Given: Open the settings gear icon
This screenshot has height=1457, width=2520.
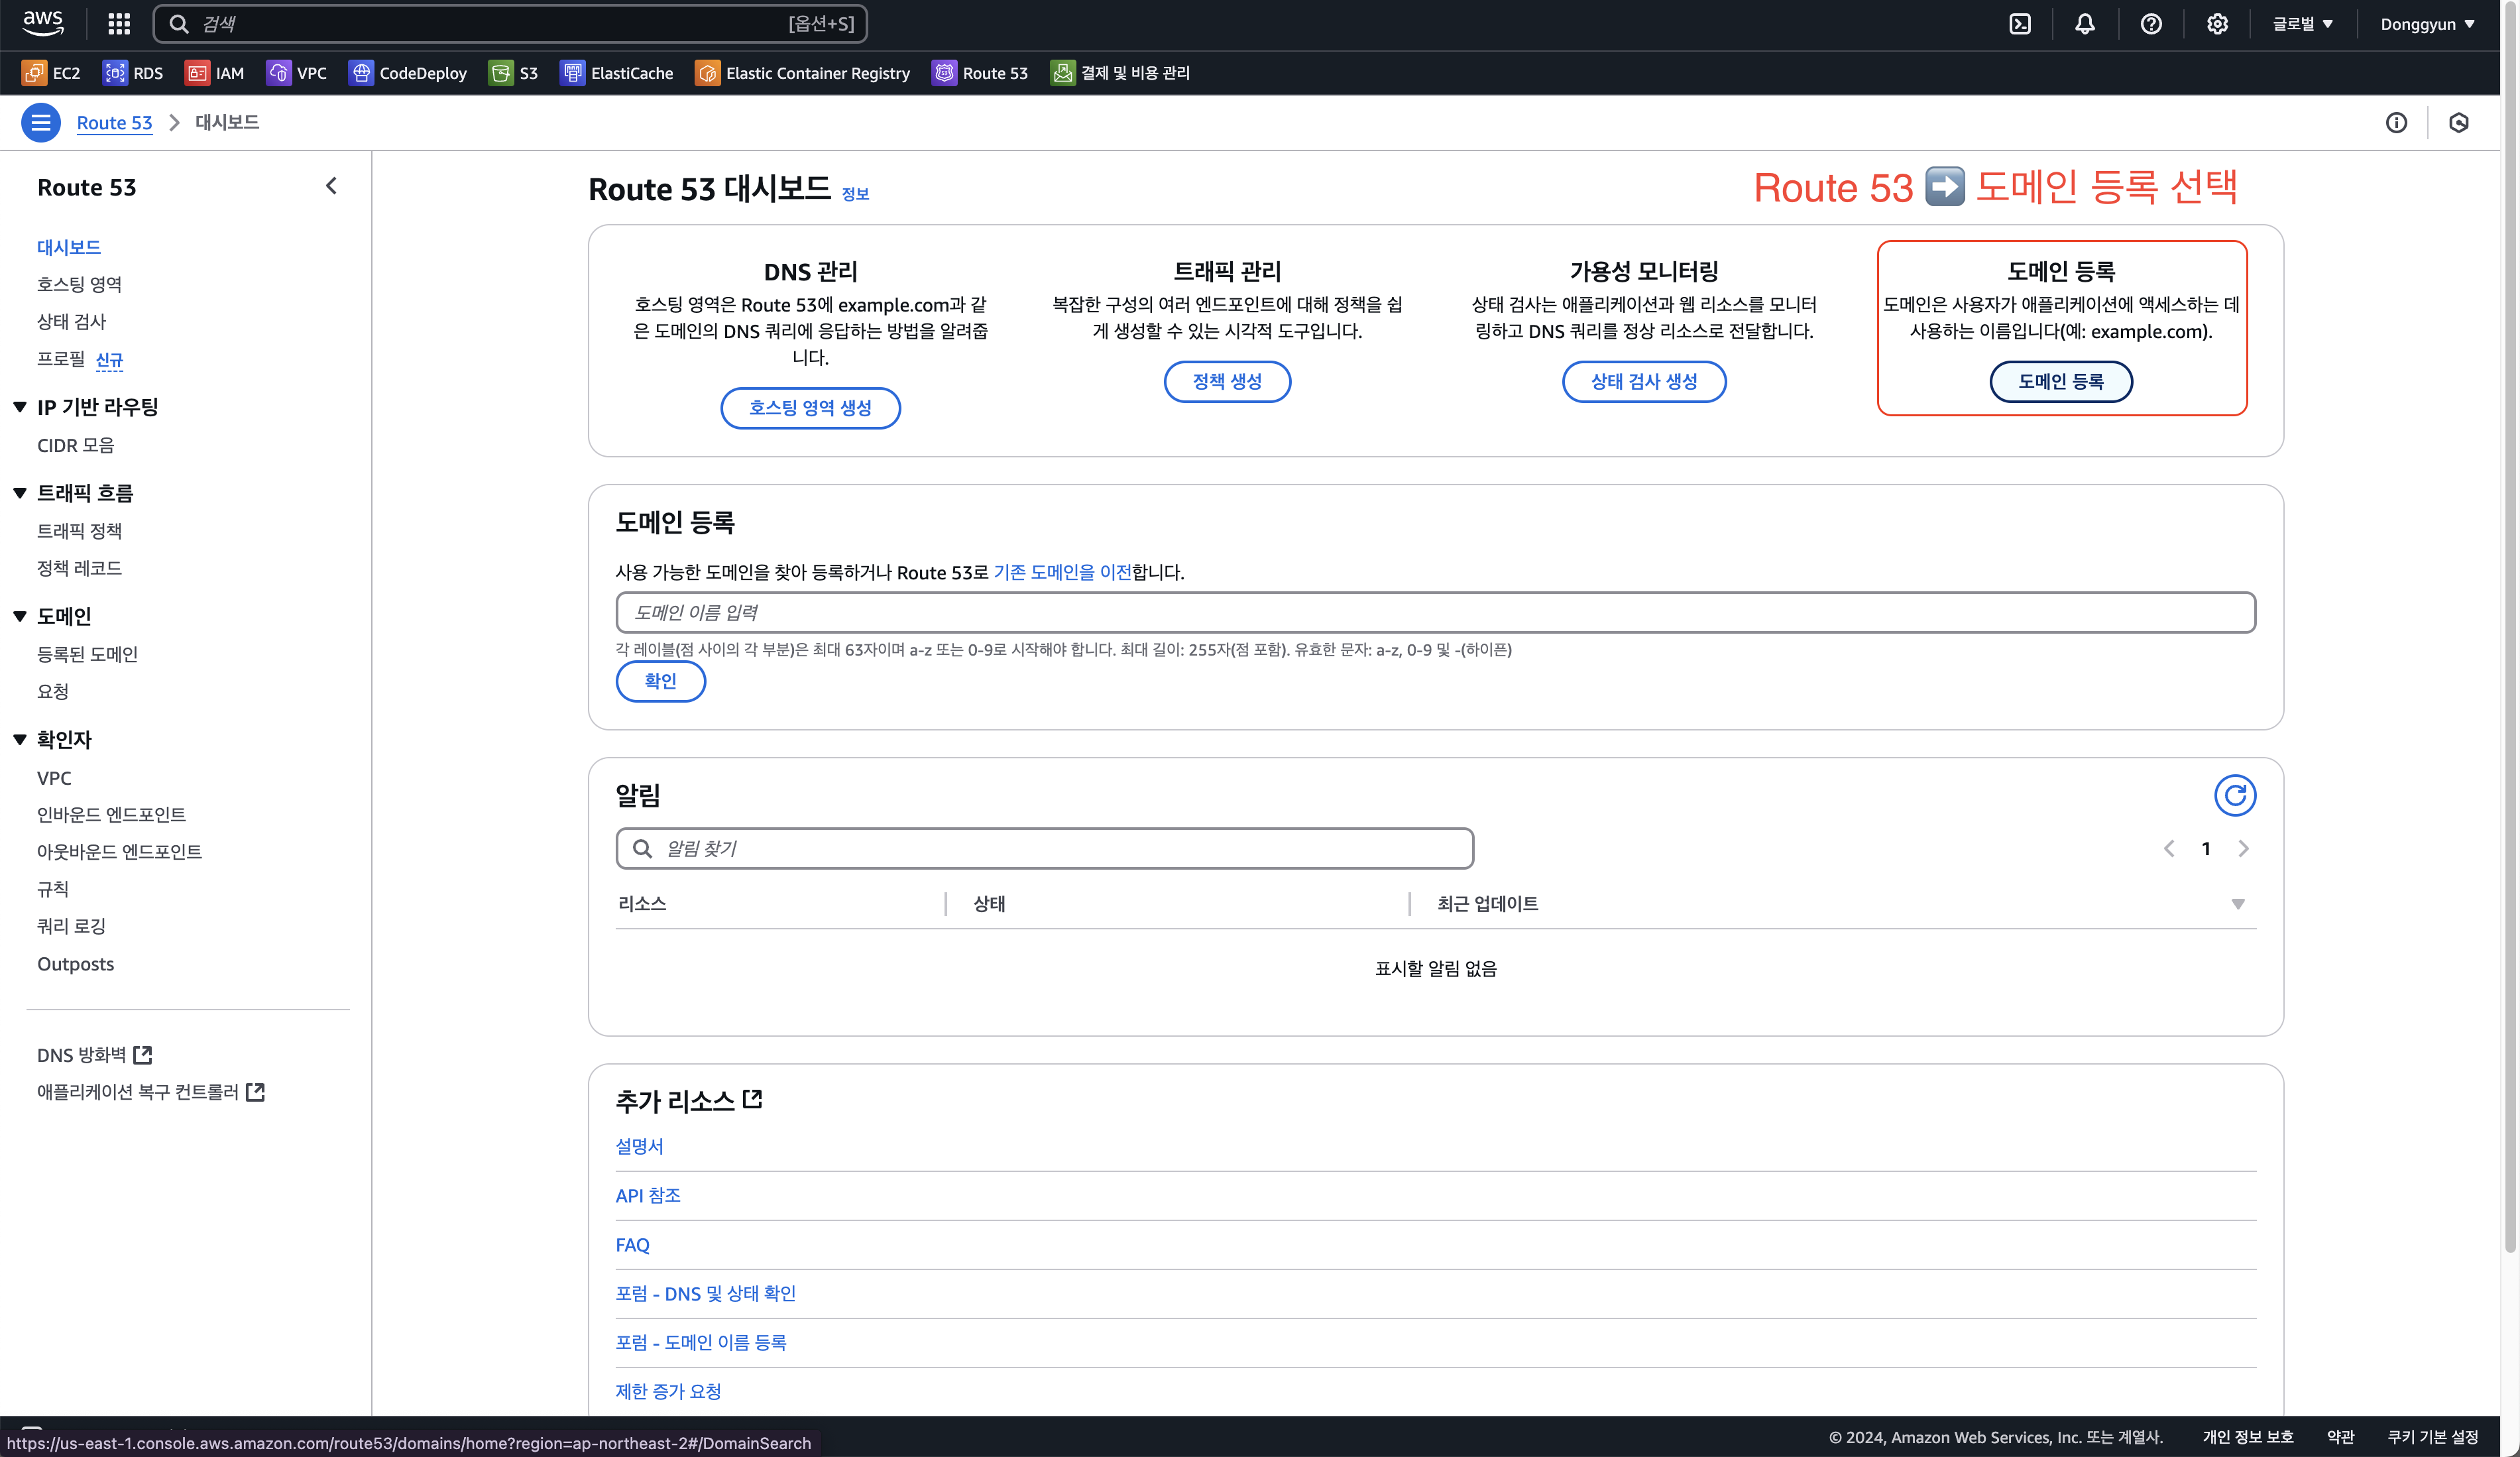Looking at the screenshot, I should pyautogui.click(x=2217, y=24).
